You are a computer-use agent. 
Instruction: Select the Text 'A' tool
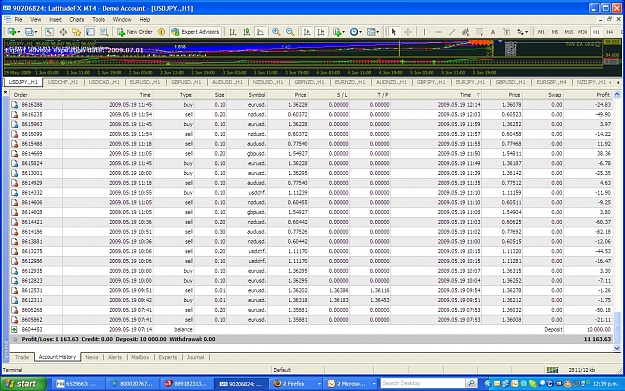pos(493,32)
